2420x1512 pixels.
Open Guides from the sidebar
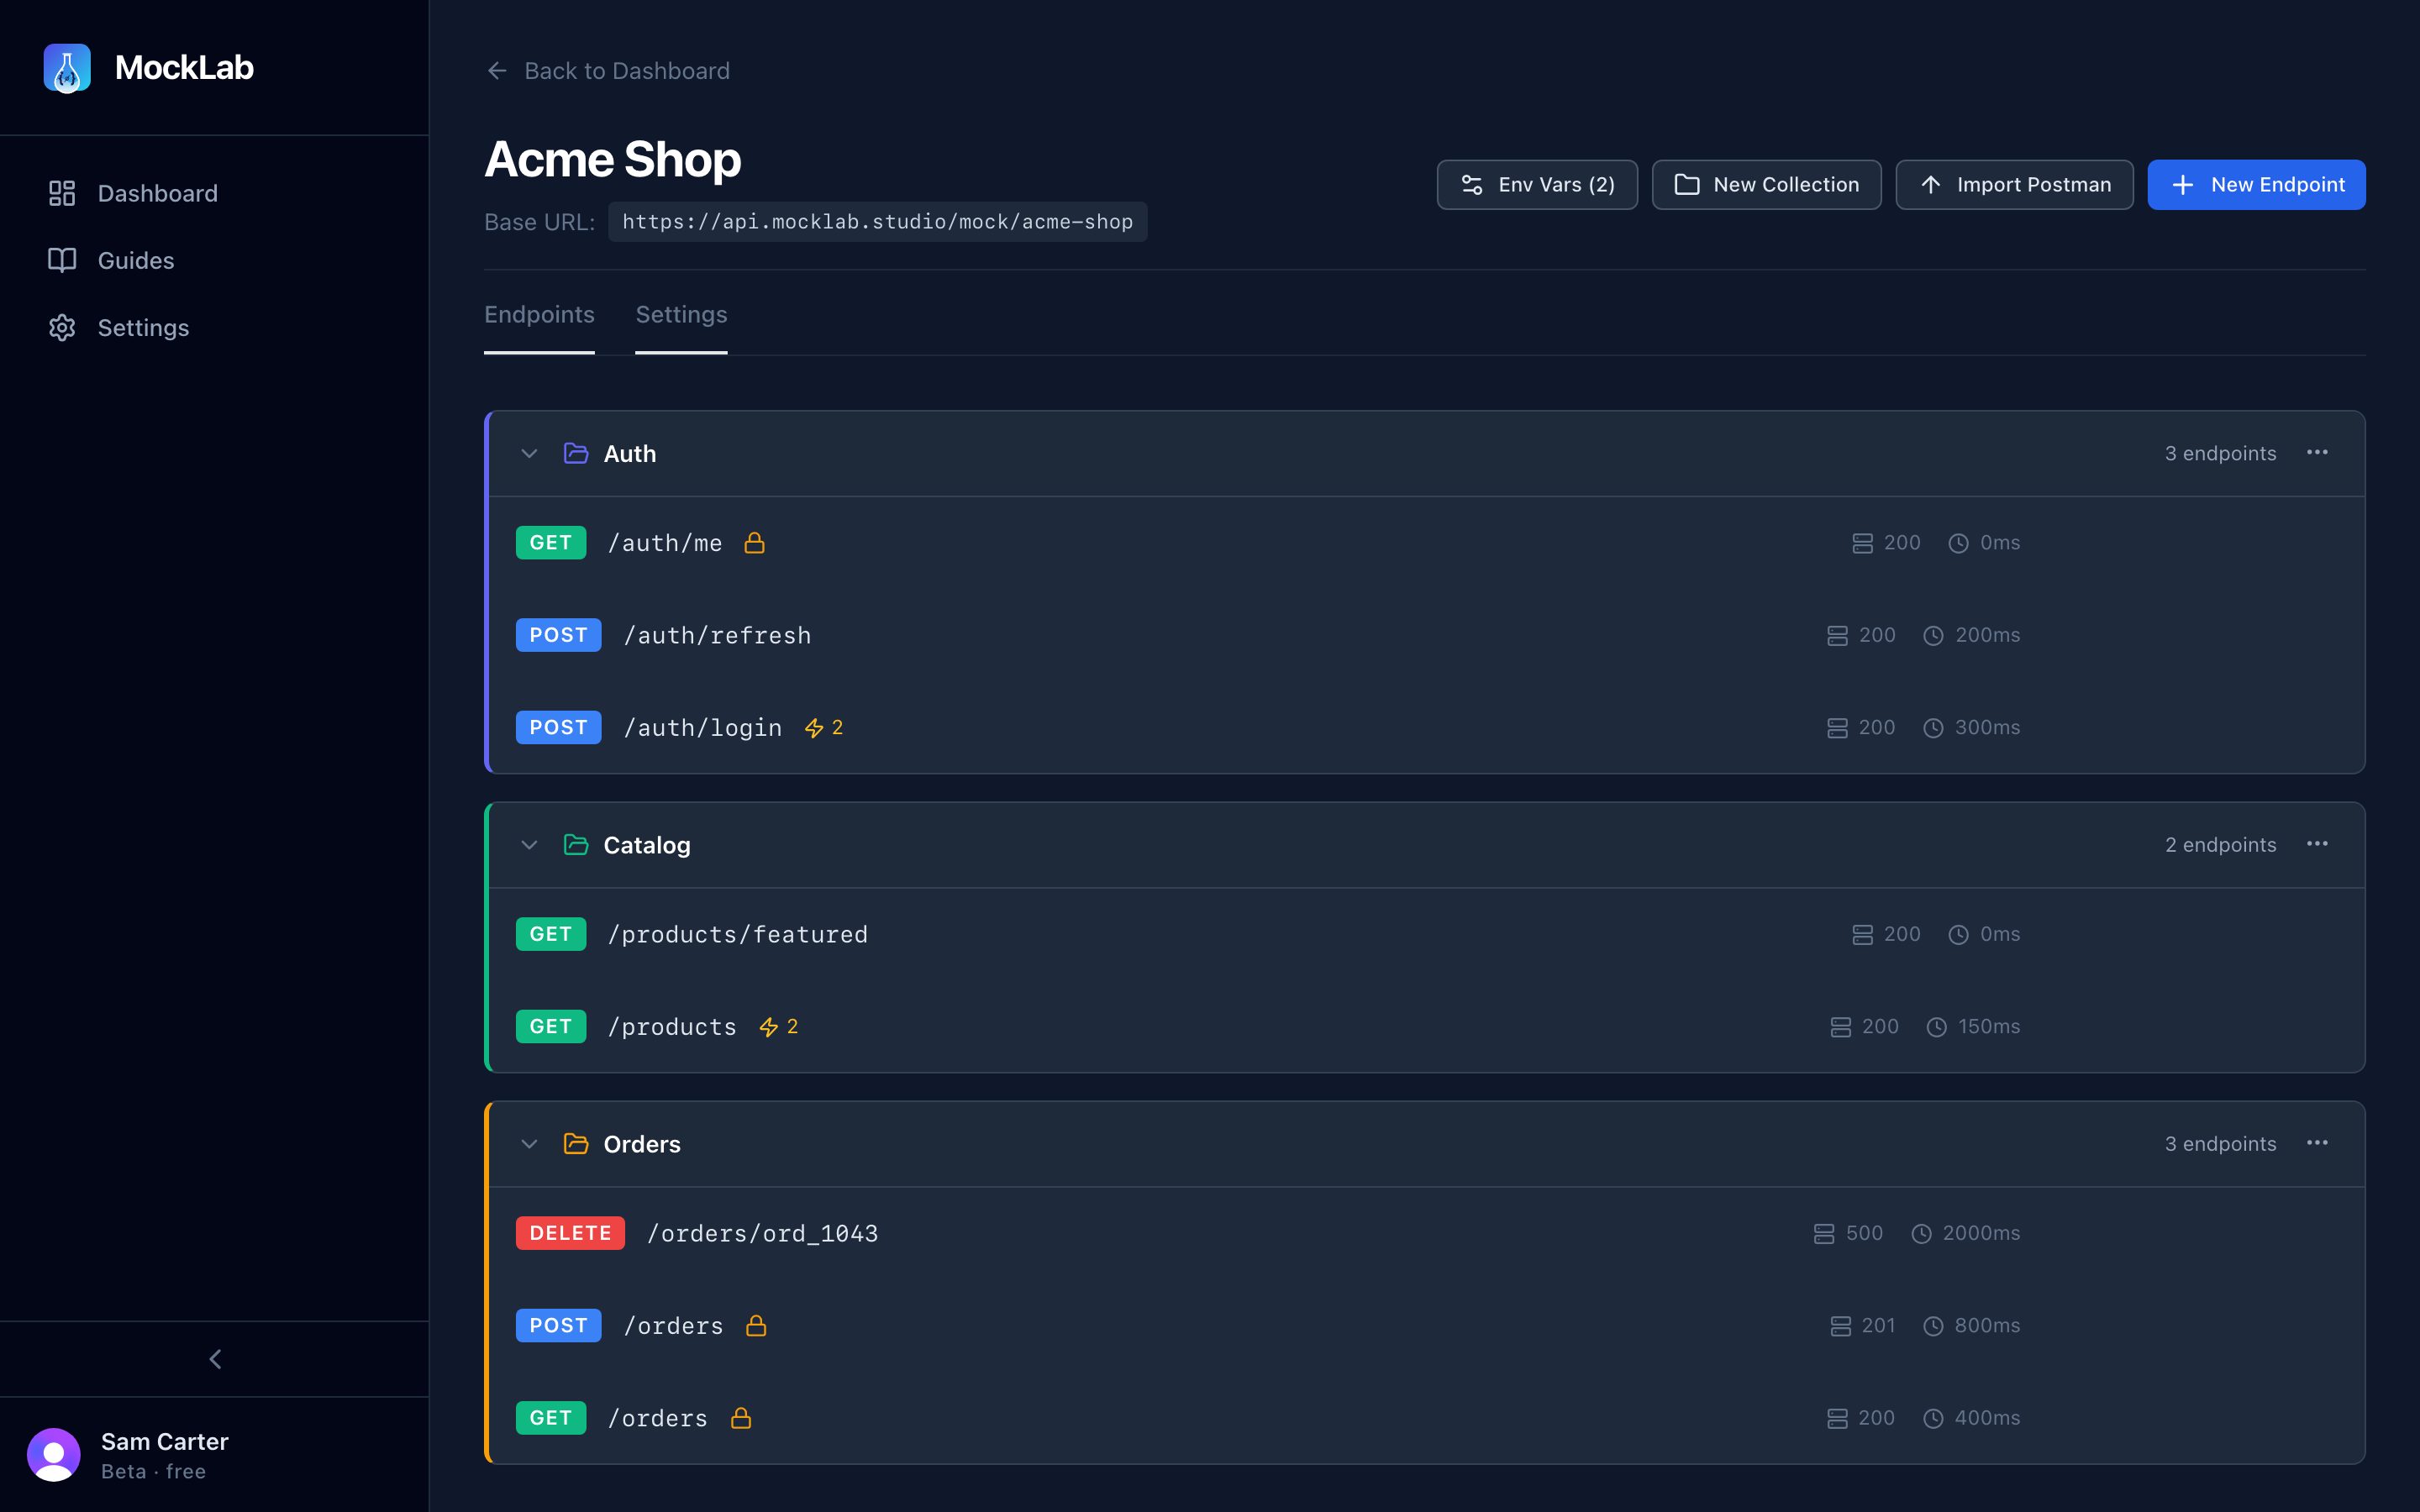[x=214, y=260]
